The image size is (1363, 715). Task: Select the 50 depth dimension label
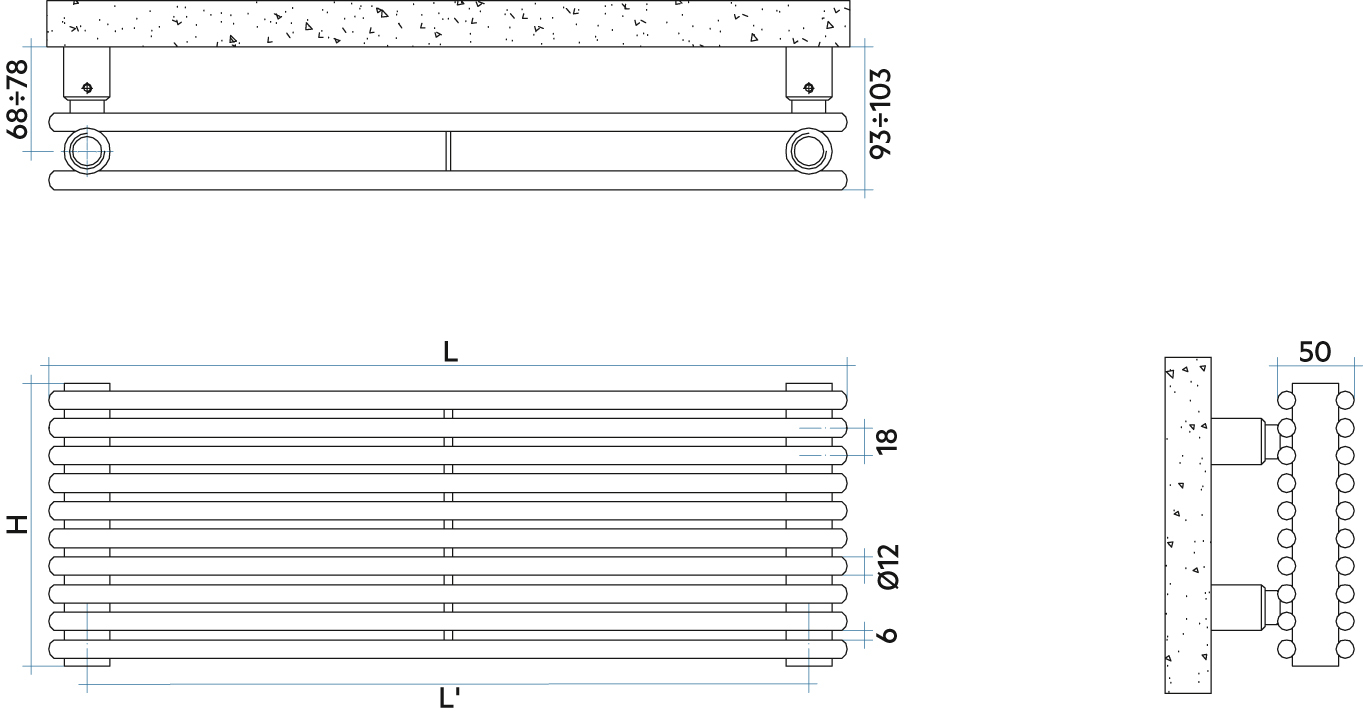click(x=1314, y=352)
